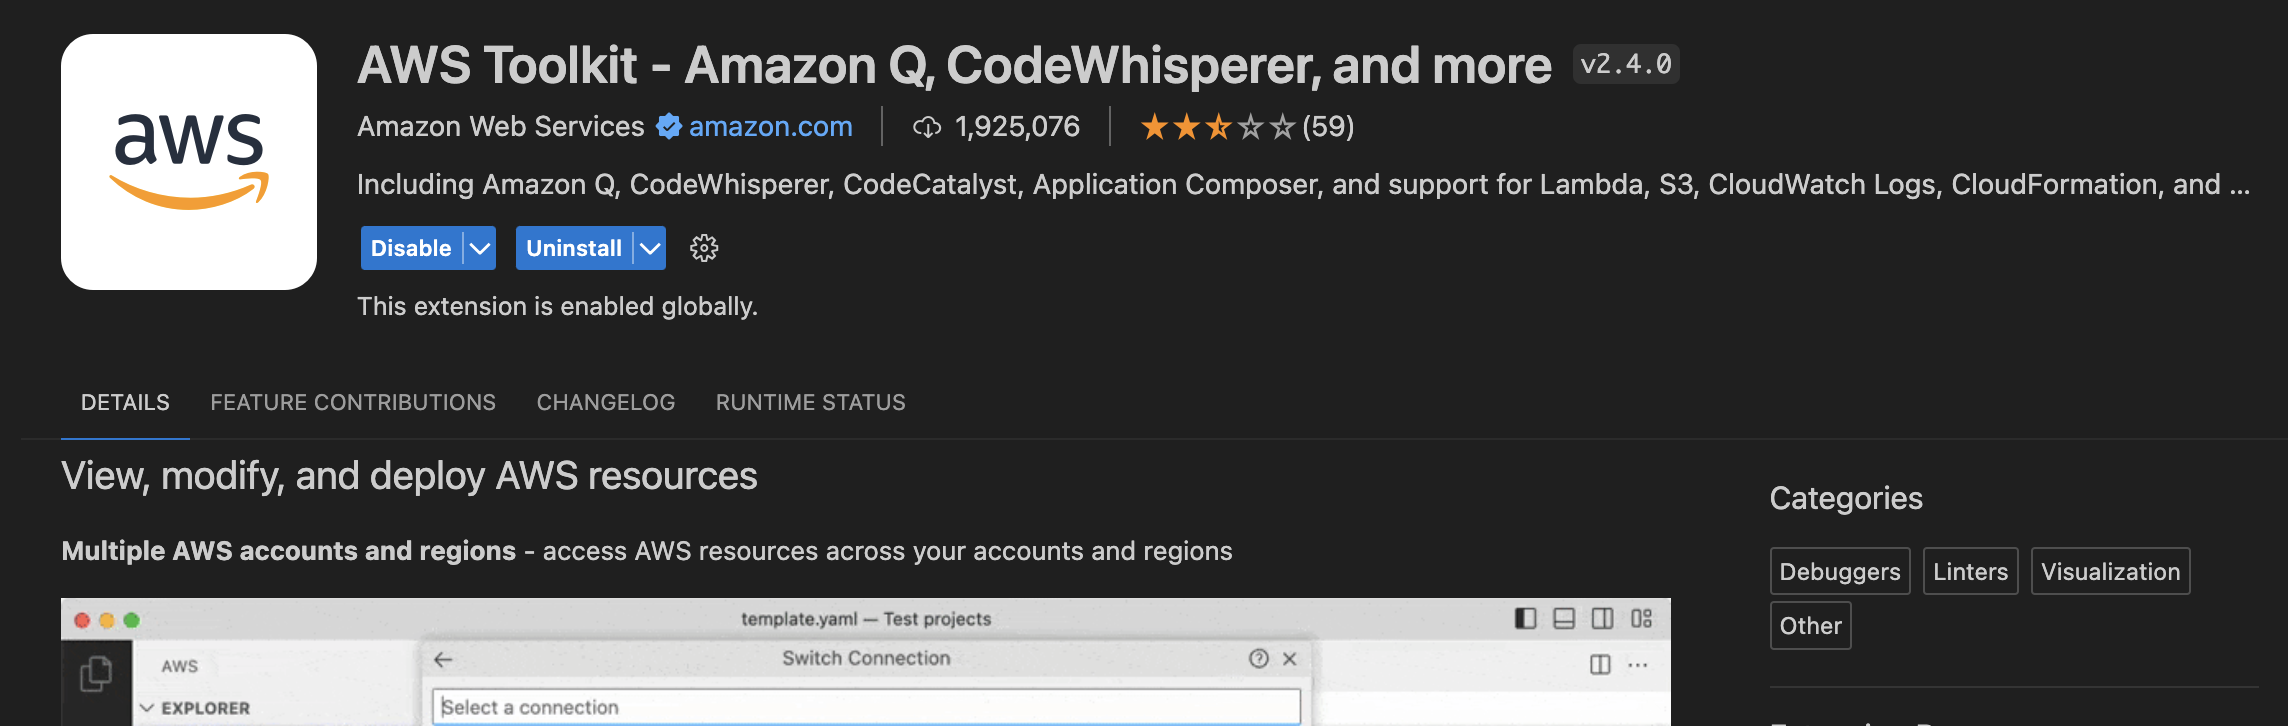Open the Disable dropdown arrow
This screenshot has width=2288, height=726.
click(480, 248)
